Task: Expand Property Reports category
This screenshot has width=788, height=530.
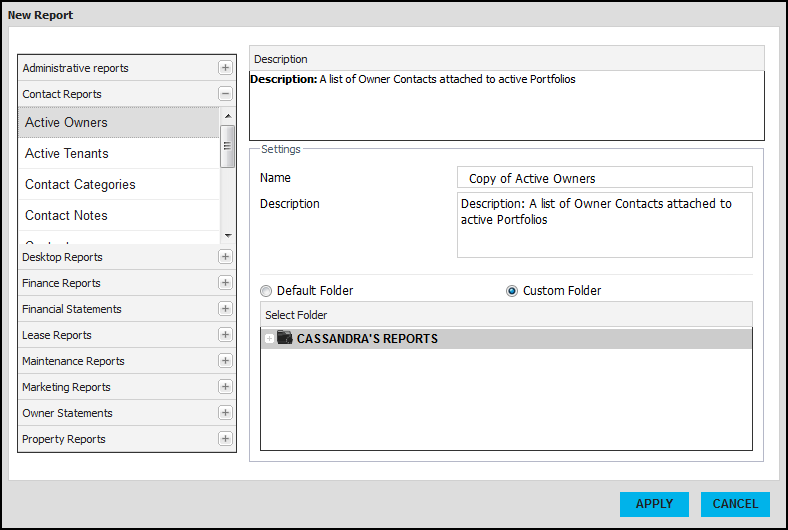Action: [x=225, y=439]
